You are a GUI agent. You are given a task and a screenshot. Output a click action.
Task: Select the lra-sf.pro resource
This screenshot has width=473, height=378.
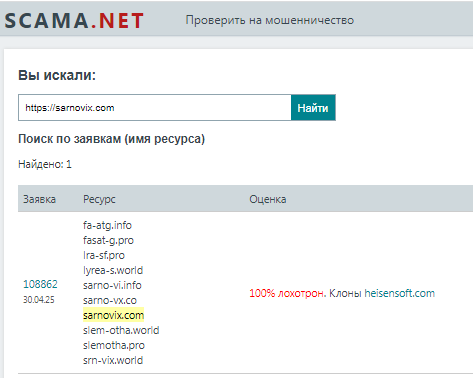pyautogui.click(x=104, y=255)
